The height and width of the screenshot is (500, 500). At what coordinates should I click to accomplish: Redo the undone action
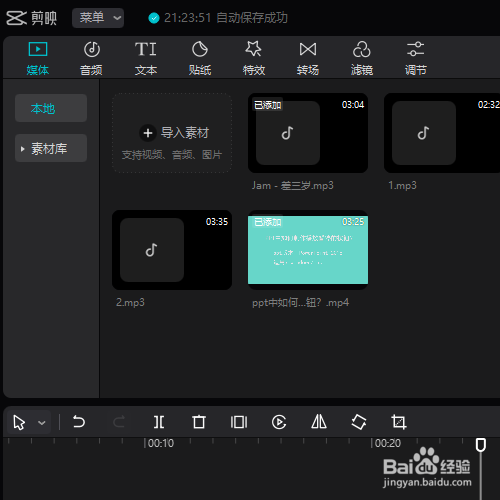[119, 422]
